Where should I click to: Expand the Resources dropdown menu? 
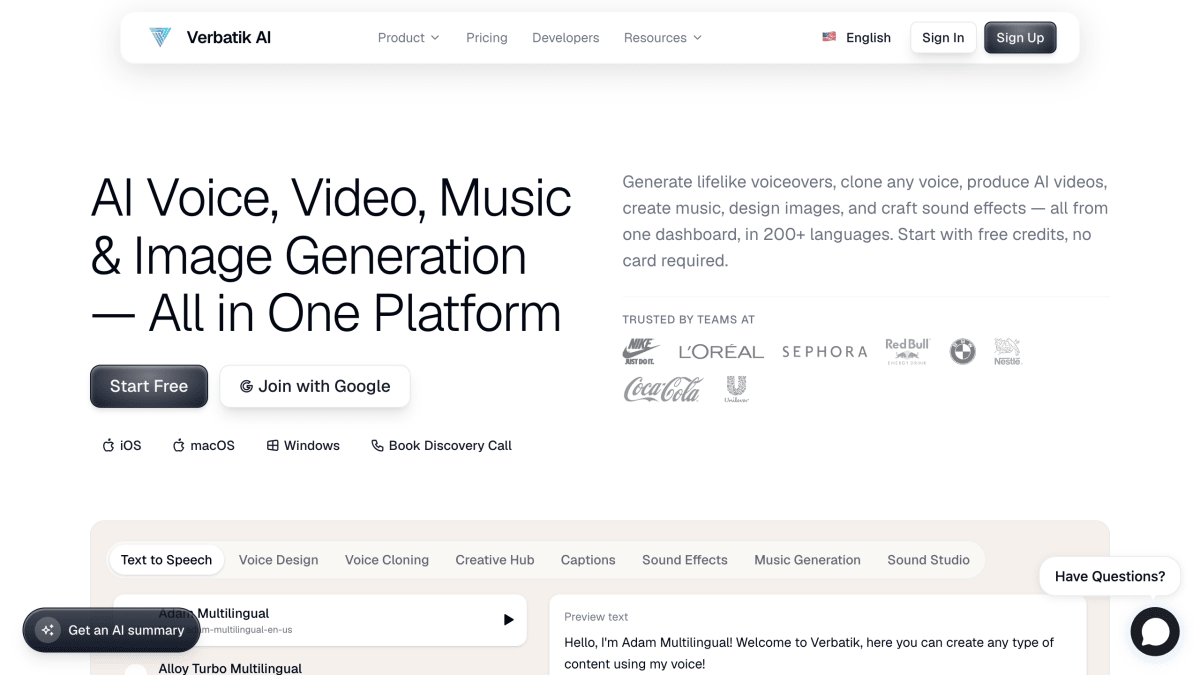663,38
